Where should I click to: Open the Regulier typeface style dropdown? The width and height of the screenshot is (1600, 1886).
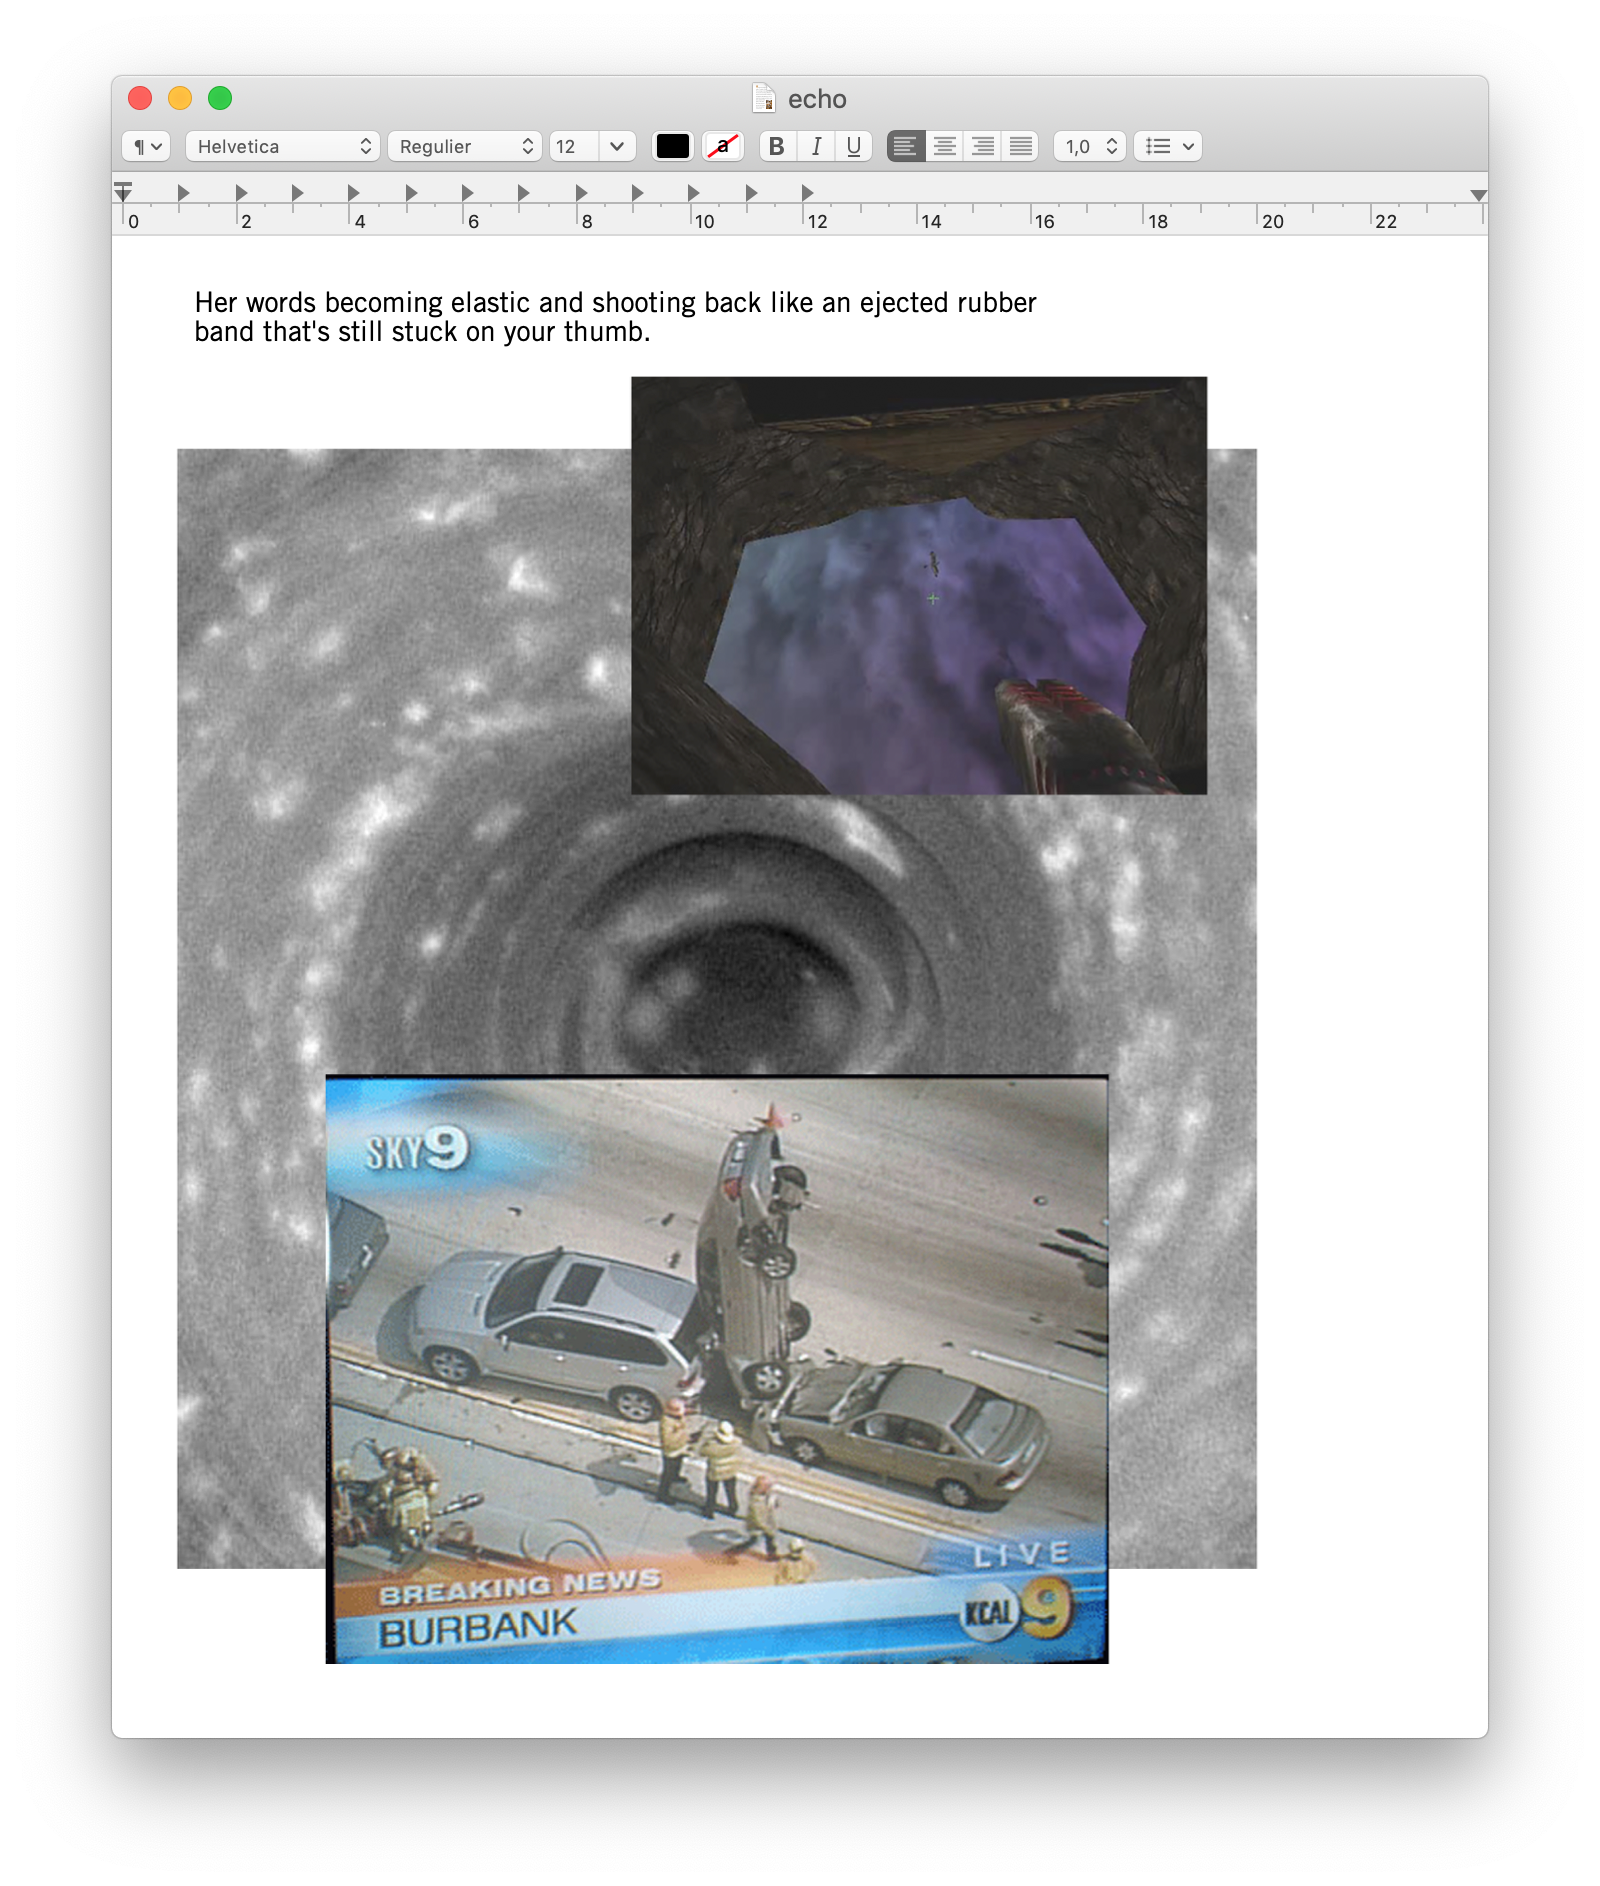[465, 146]
